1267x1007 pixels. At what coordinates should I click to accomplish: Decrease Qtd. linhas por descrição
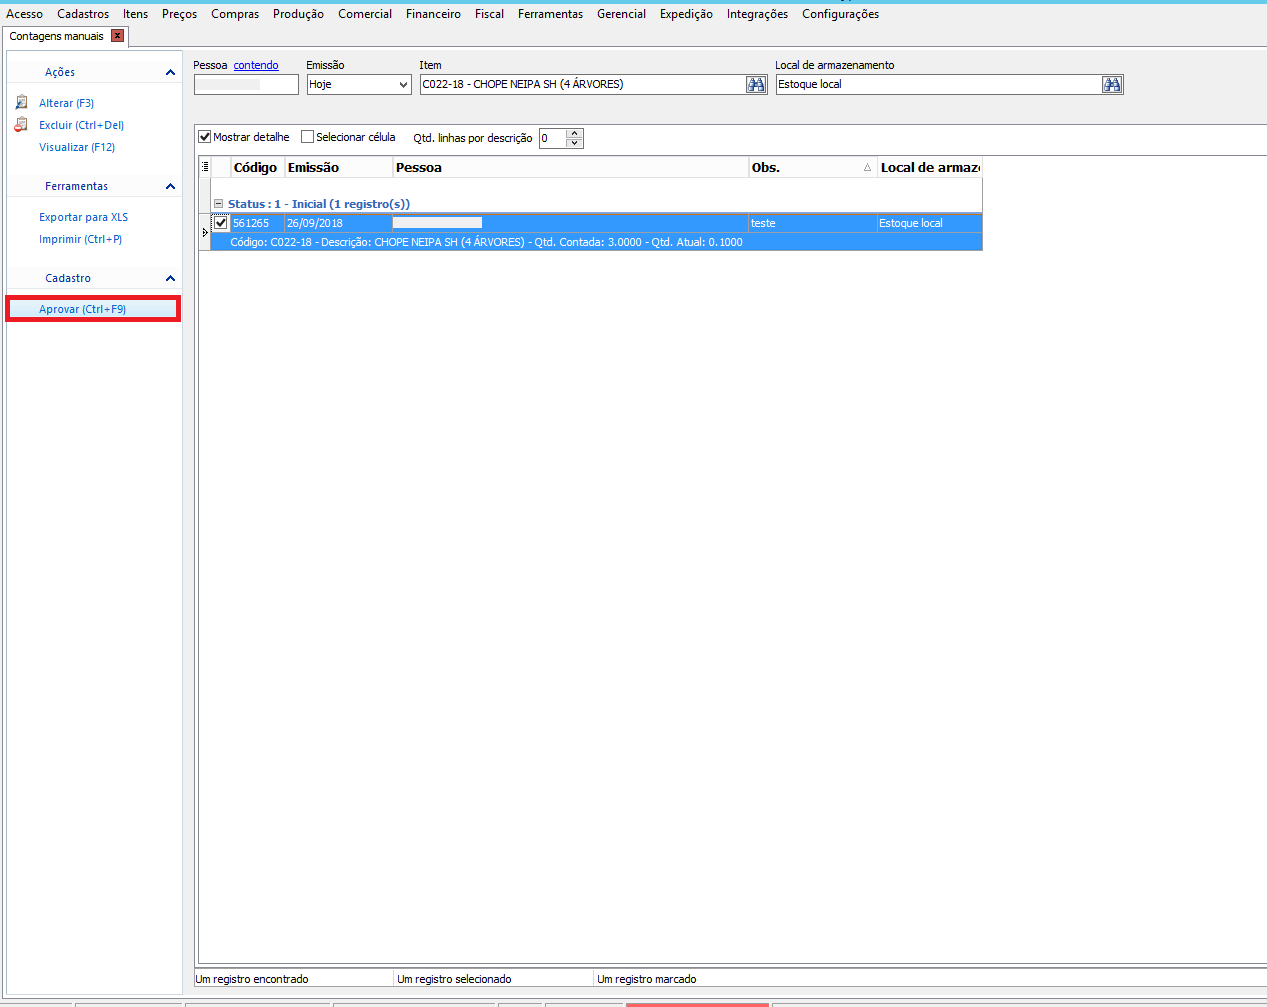575,143
